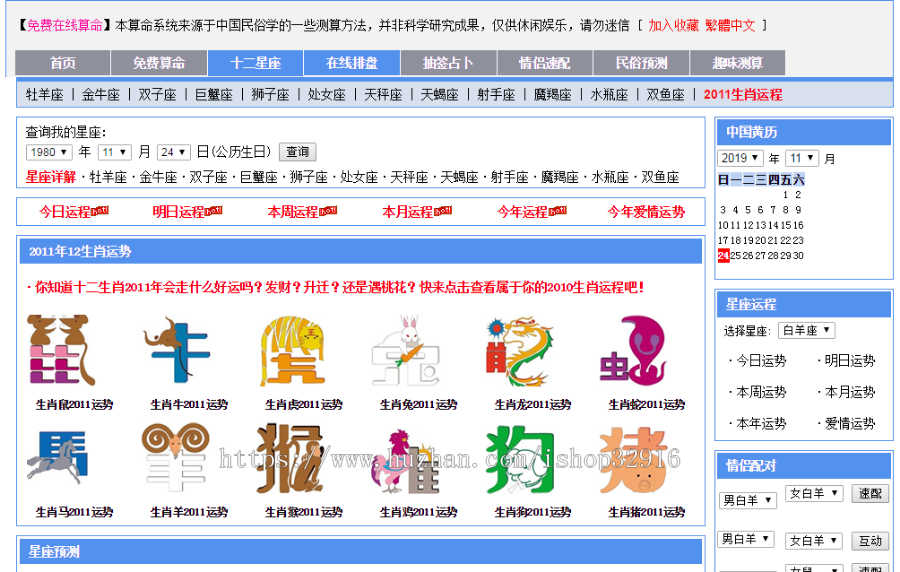Viewport: 900px width, 572px height.
Task: Click the 加入收藏 link
Action: [x=673, y=25]
